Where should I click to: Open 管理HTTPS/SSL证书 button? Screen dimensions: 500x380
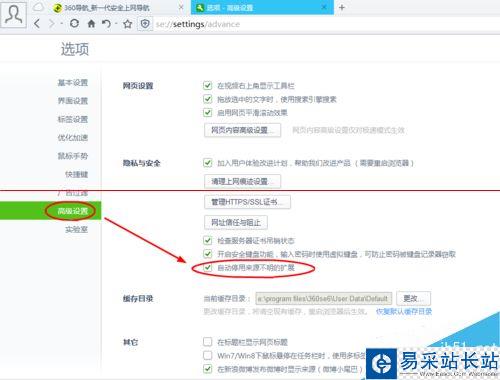[247, 202]
